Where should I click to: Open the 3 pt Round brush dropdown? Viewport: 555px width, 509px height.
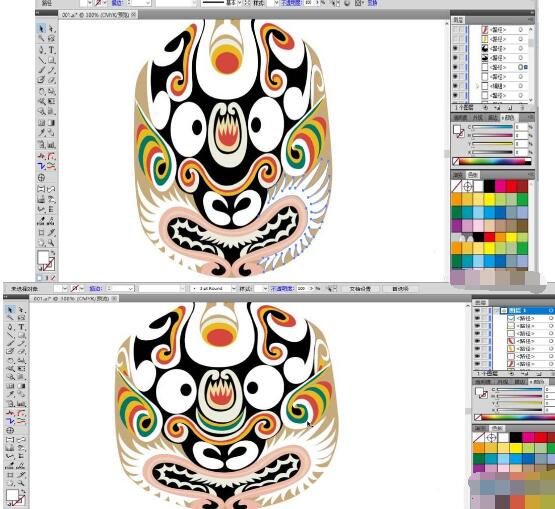tap(233, 289)
